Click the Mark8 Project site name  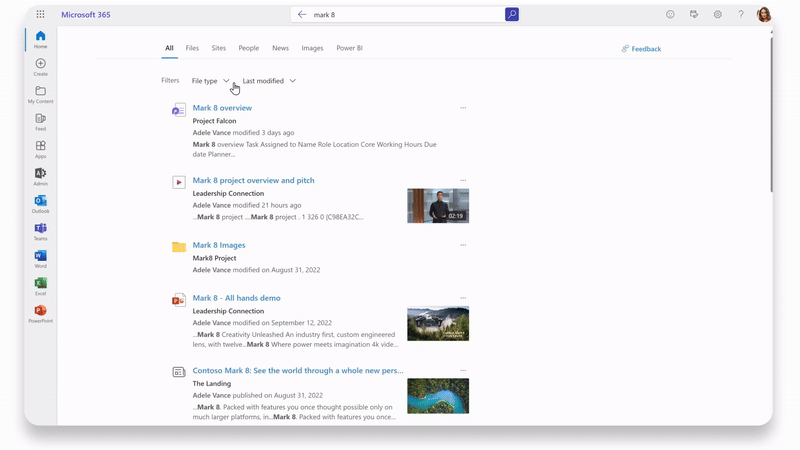tap(214, 258)
